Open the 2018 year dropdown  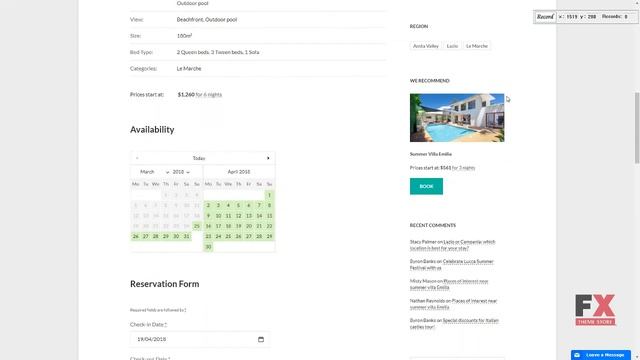[181, 172]
